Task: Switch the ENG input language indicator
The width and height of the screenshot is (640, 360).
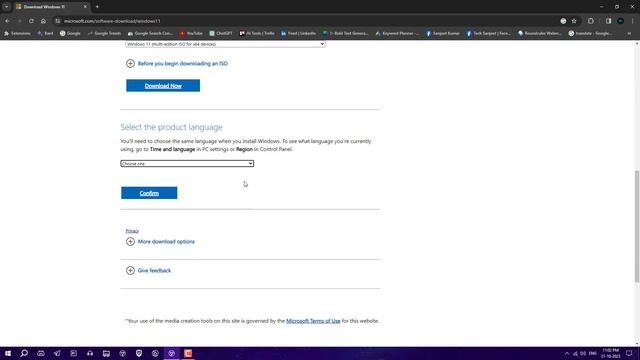Action: pyautogui.click(x=593, y=353)
